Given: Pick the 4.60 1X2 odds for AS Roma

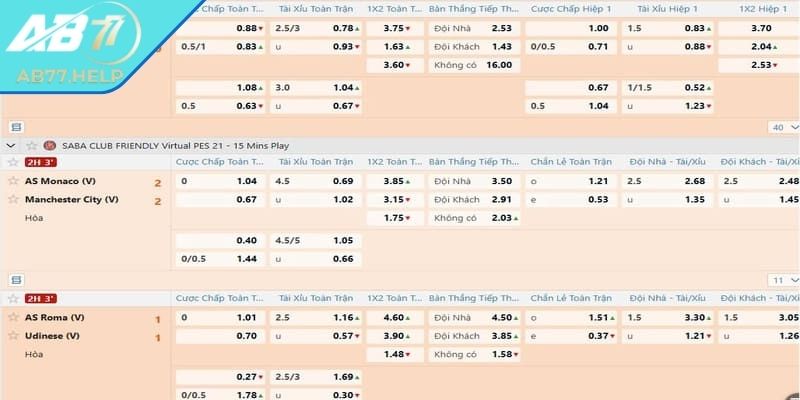Looking at the screenshot, I should coord(394,317).
